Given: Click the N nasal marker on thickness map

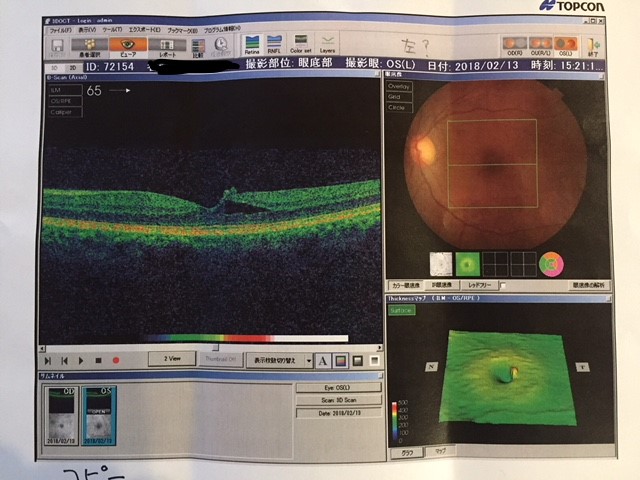Looking at the screenshot, I should 432,367.
